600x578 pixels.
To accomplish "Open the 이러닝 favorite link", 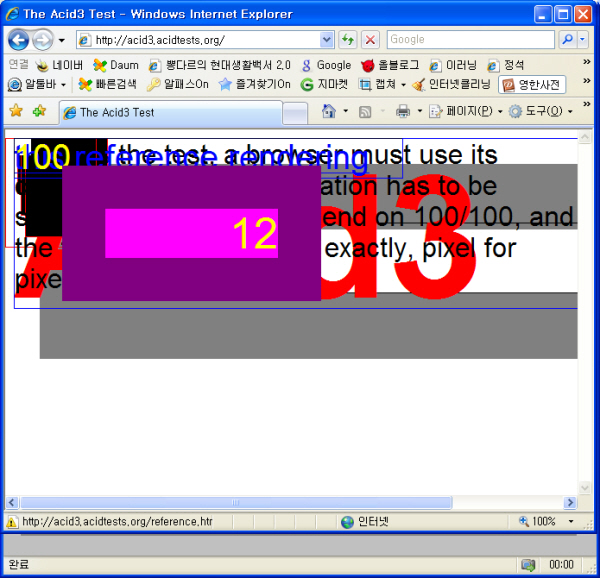I will pyautogui.click(x=453, y=65).
